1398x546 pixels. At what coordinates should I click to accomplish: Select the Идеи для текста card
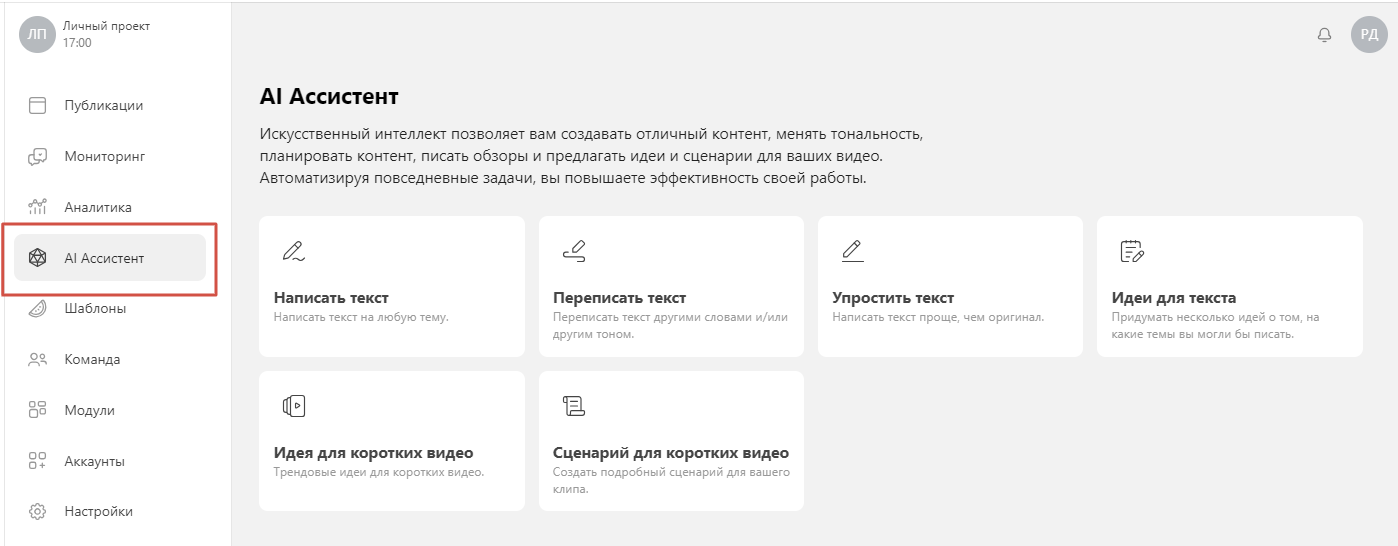pyautogui.click(x=1229, y=286)
